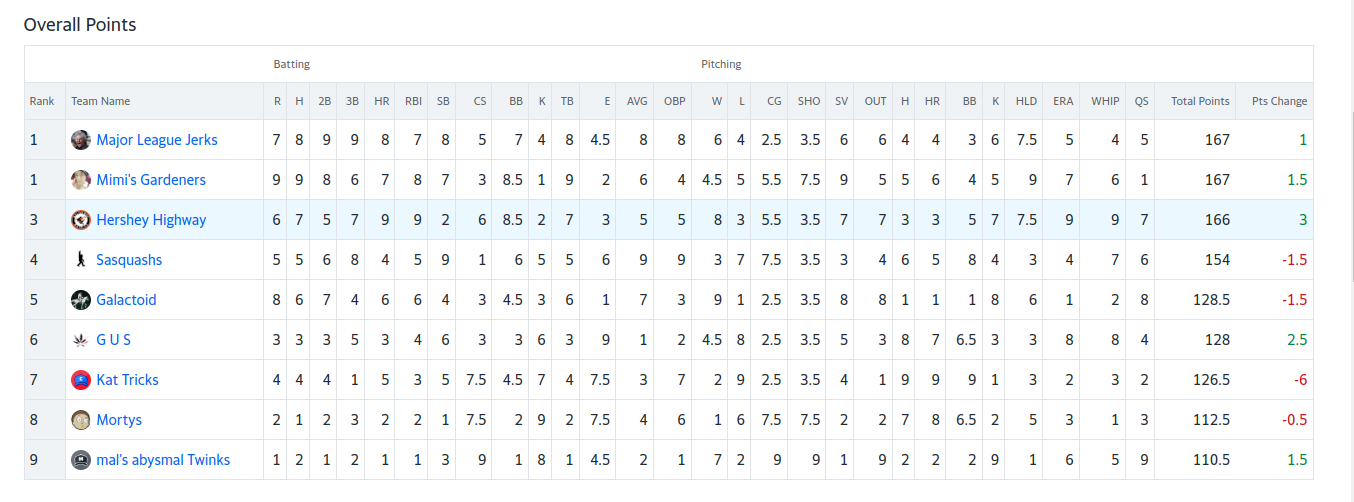Click the Mimi's Gardeners team avatar
The width and height of the screenshot is (1354, 502).
(x=81, y=180)
